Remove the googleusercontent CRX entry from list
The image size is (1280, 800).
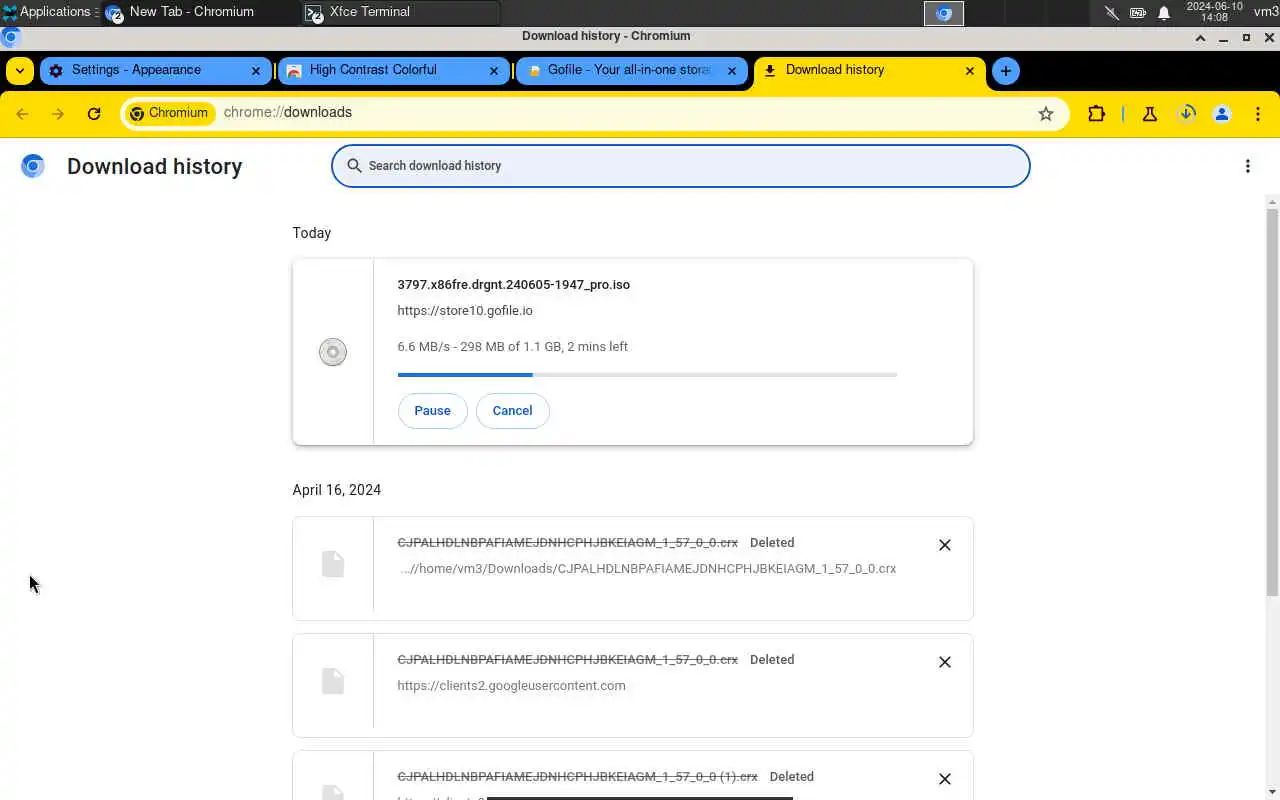click(945, 662)
